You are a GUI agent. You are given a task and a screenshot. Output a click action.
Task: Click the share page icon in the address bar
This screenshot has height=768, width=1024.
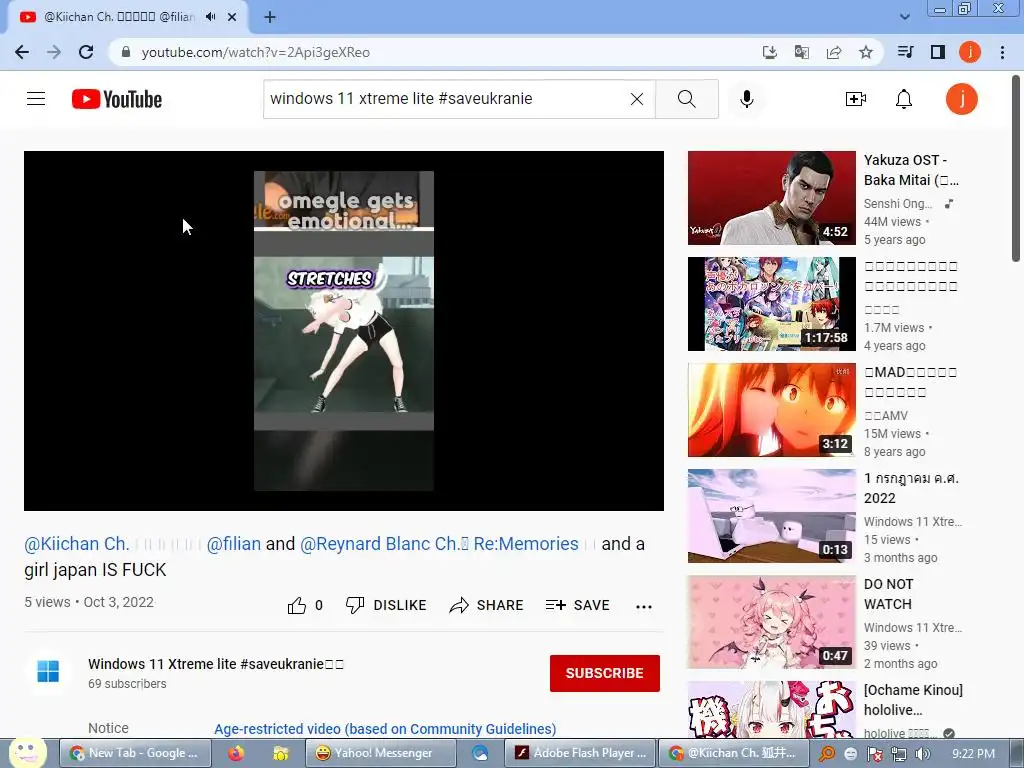[834, 52]
